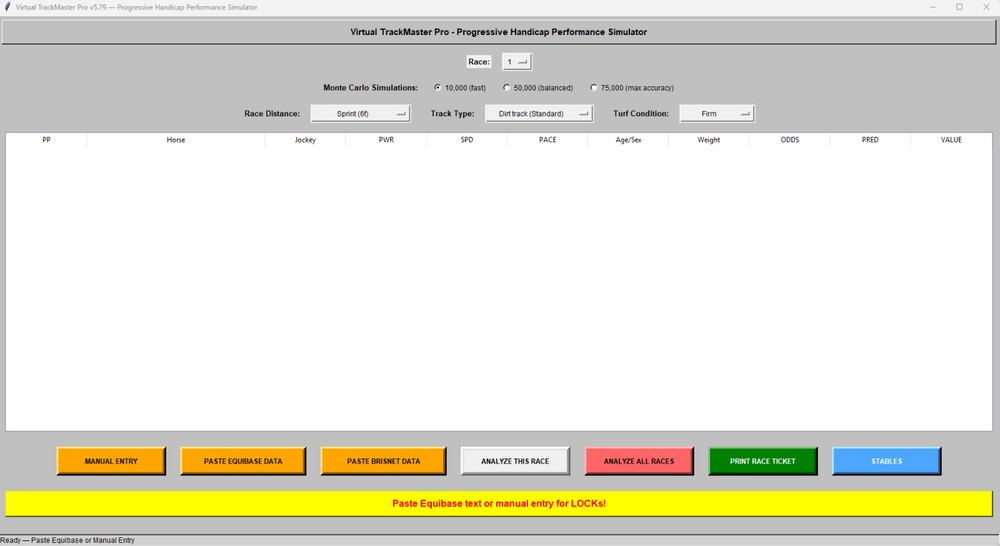Viewport: 1000px width, 546px height.
Task: Run Analyze This Race
Action: coord(515,461)
